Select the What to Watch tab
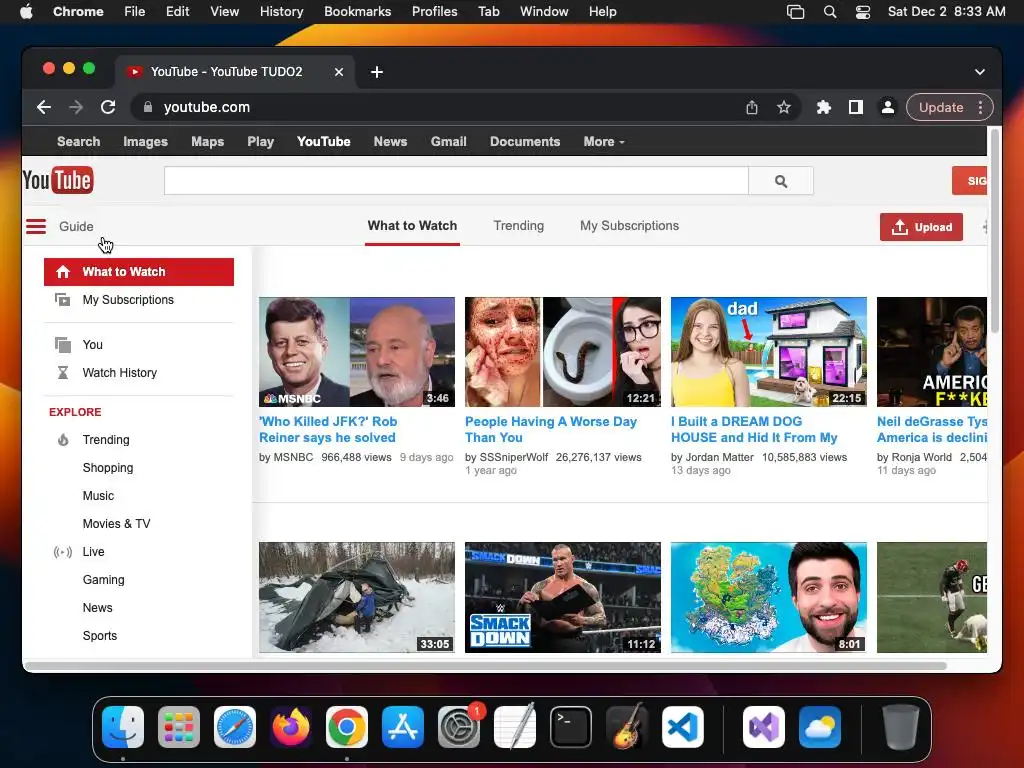This screenshot has height=768, width=1024. 412,226
